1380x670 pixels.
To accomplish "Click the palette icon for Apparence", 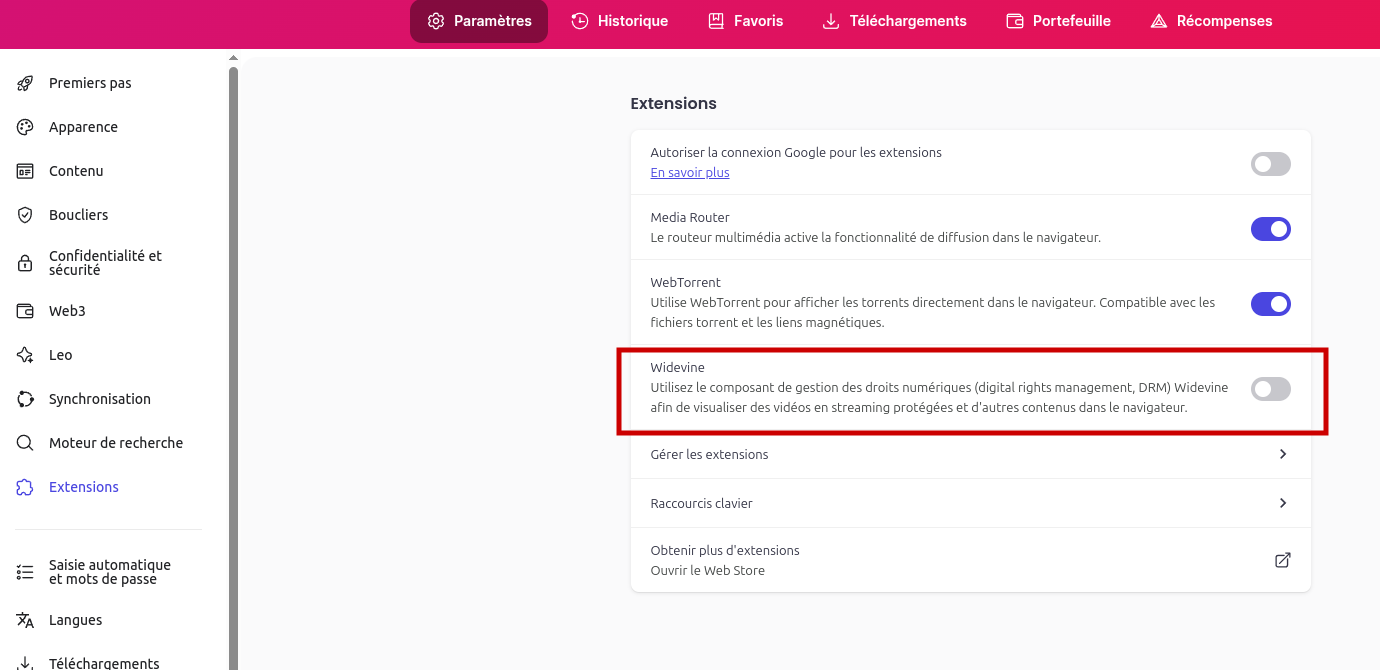I will point(26,127).
